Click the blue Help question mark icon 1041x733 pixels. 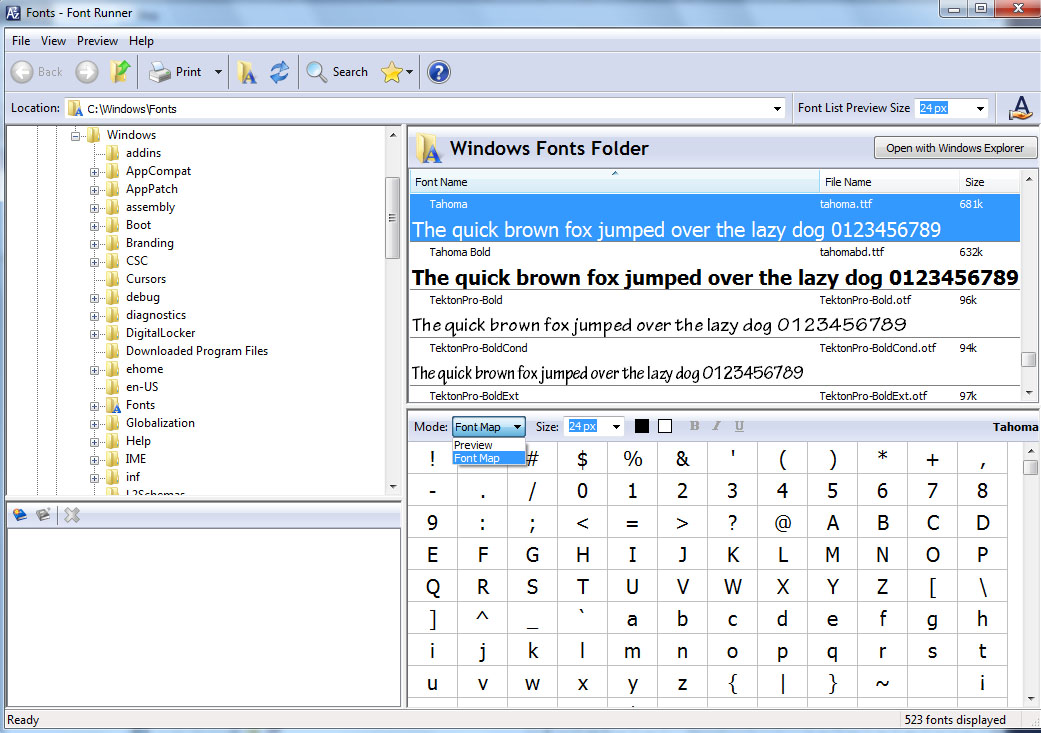pyautogui.click(x=438, y=72)
